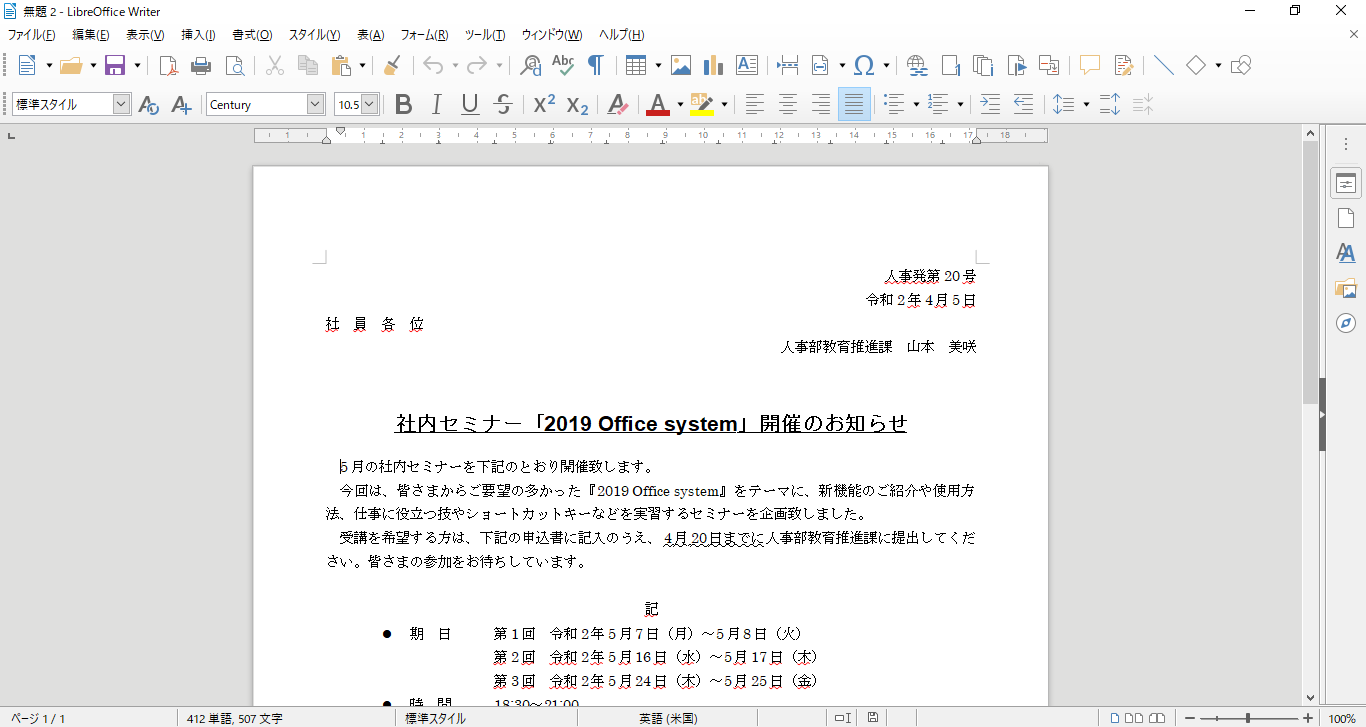Screen dimensions: 1366x727
Task: Open Insert Table dropdown arrow
Action: coord(658,66)
